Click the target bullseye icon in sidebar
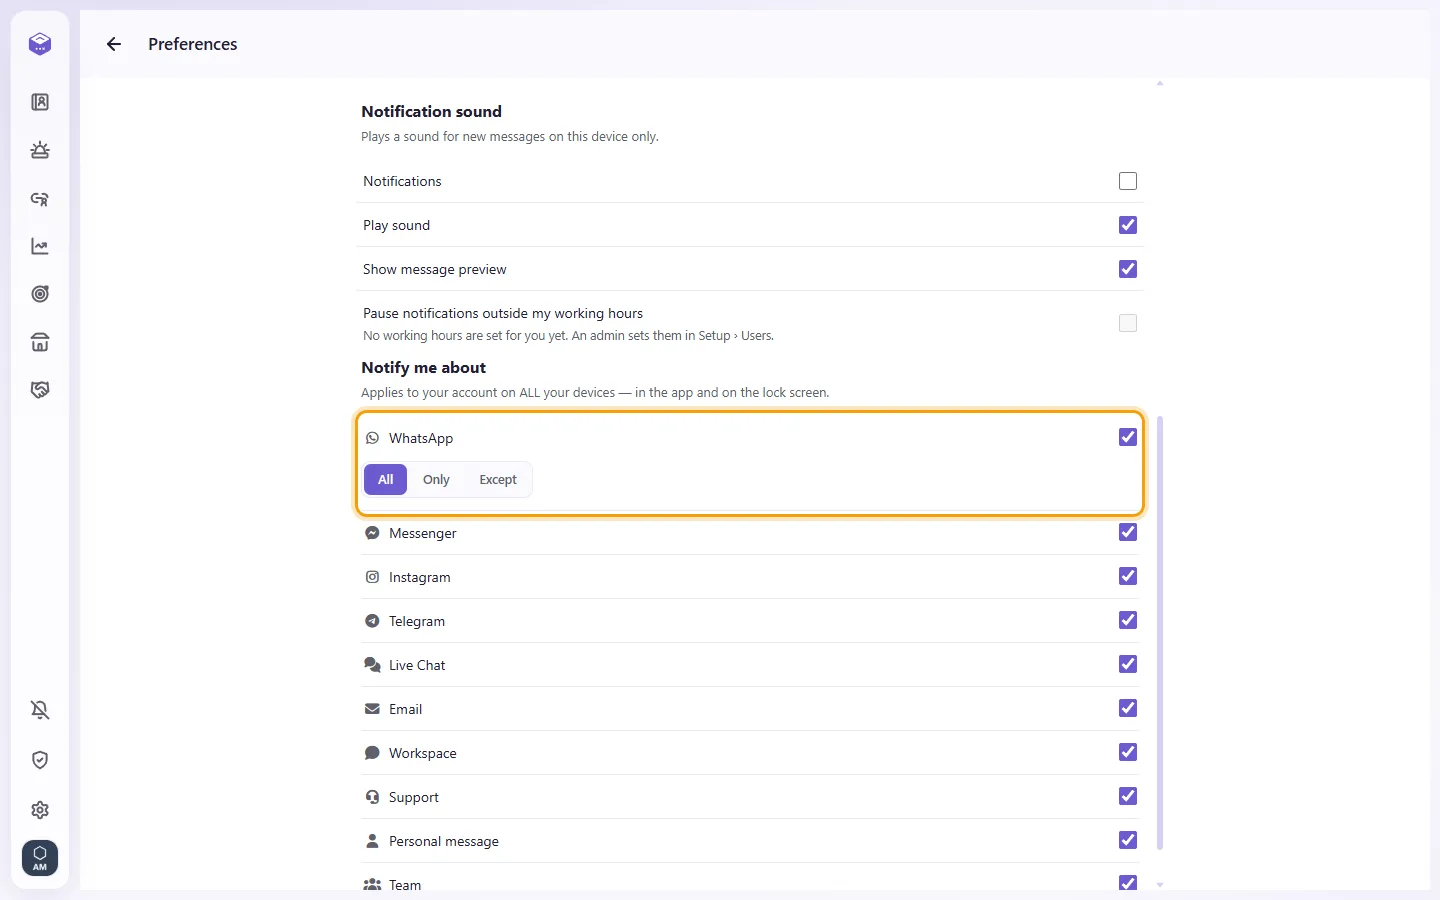The image size is (1440, 900). click(40, 294)
